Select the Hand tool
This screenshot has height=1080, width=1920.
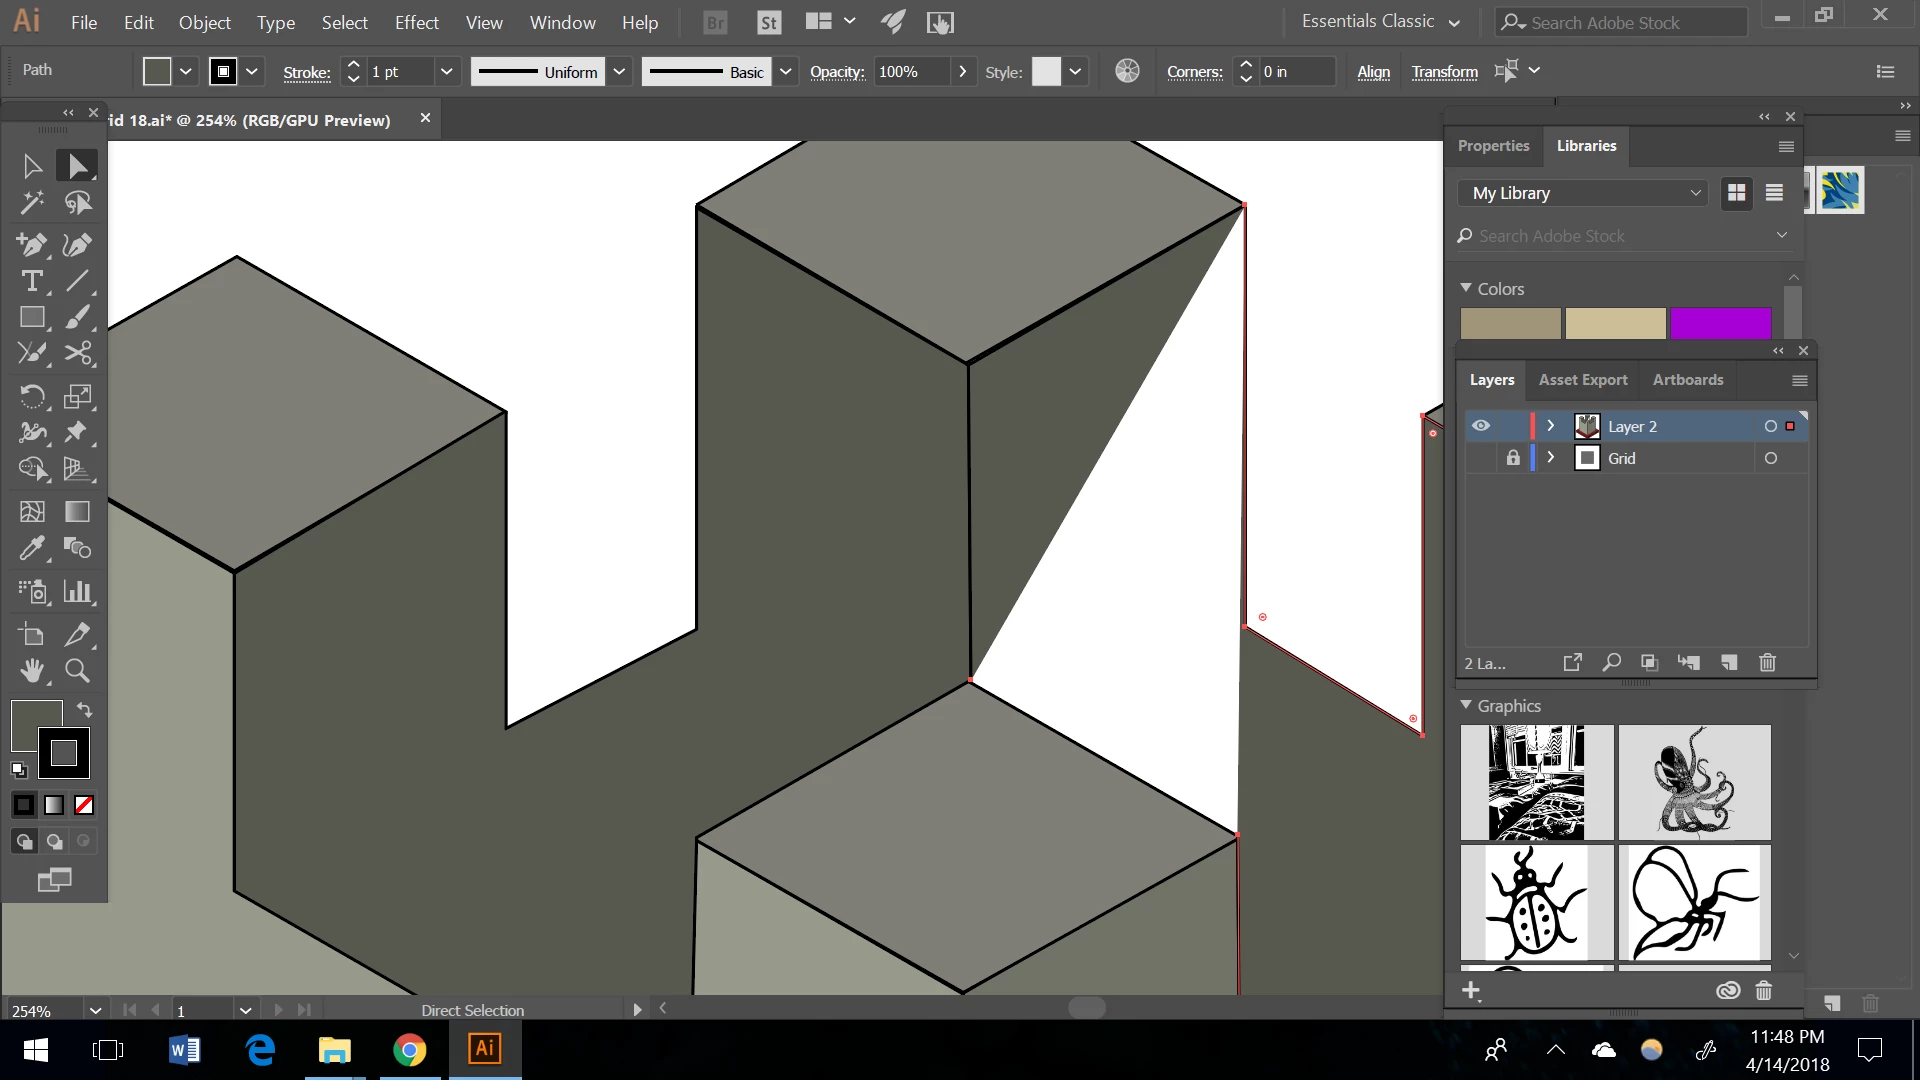point(32,671)
